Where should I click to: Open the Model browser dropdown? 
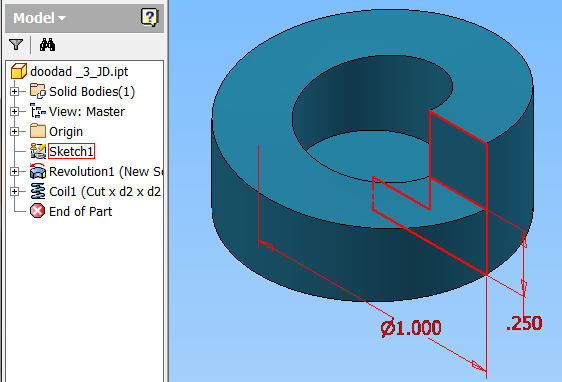point(40,18)
